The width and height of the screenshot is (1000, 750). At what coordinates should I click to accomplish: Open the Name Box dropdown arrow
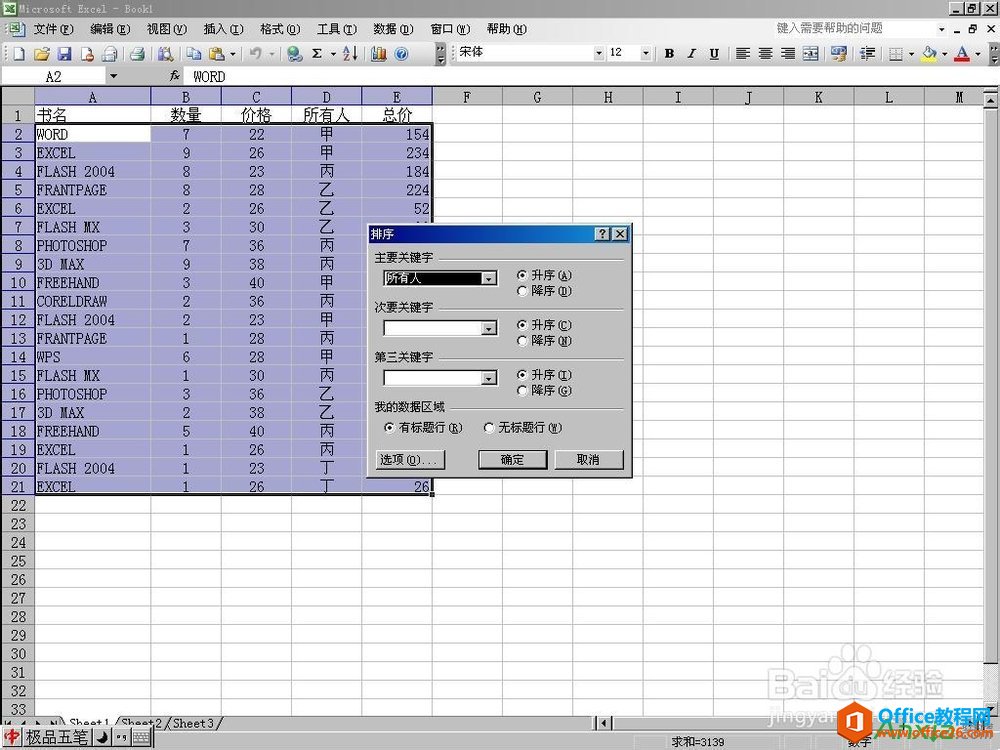click(x=114, y=77)
